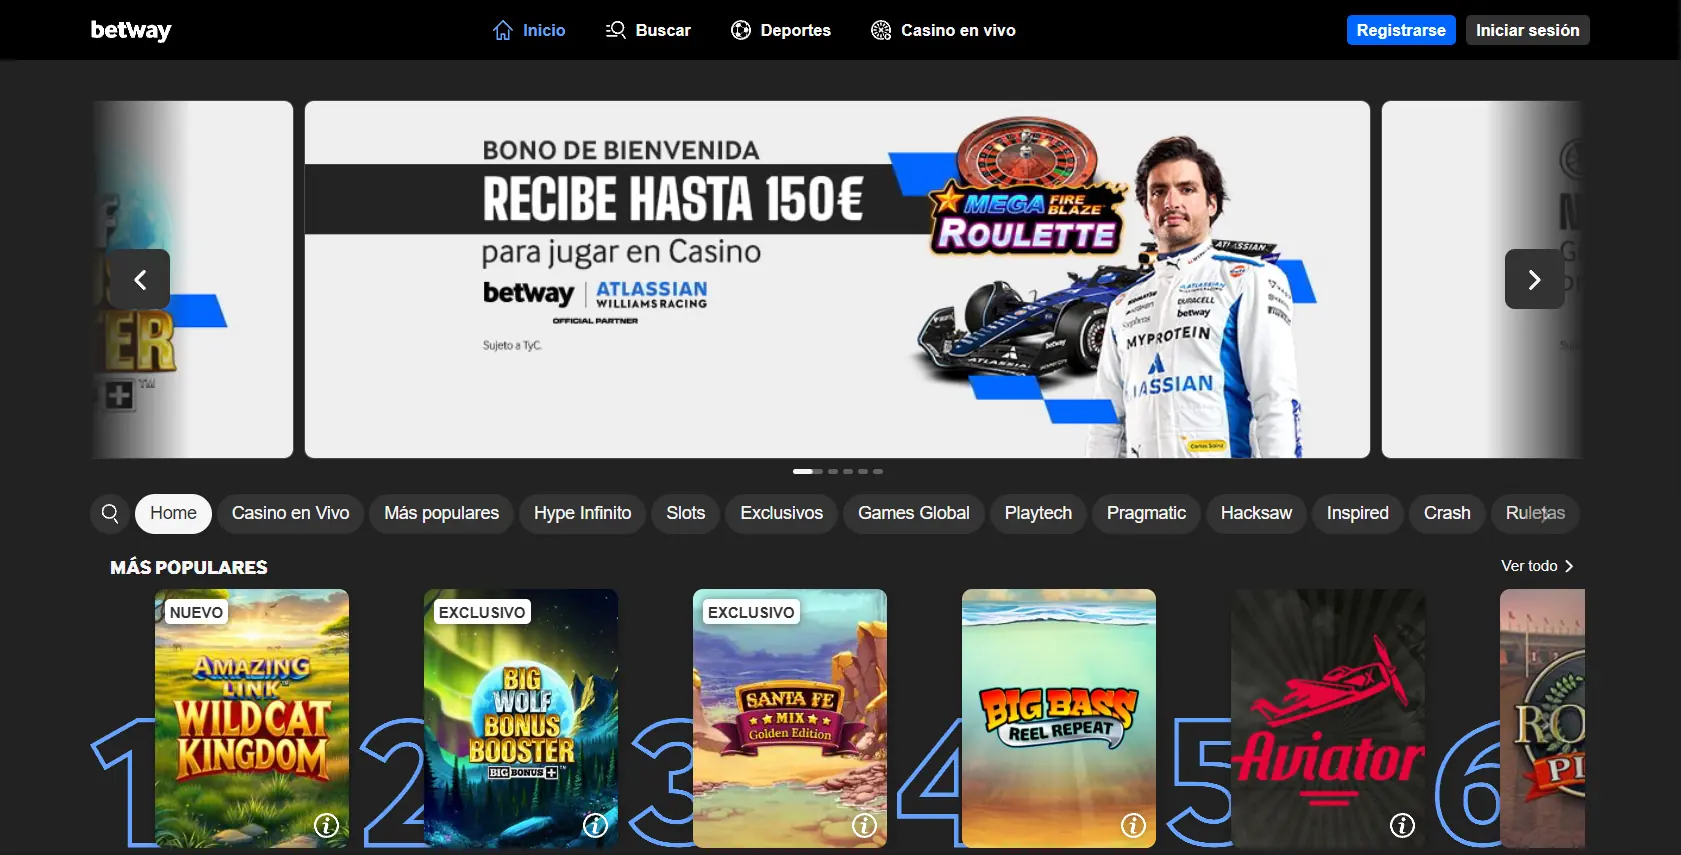
Task: Open the Playtech provider tab
Action: click(1038, 513)
